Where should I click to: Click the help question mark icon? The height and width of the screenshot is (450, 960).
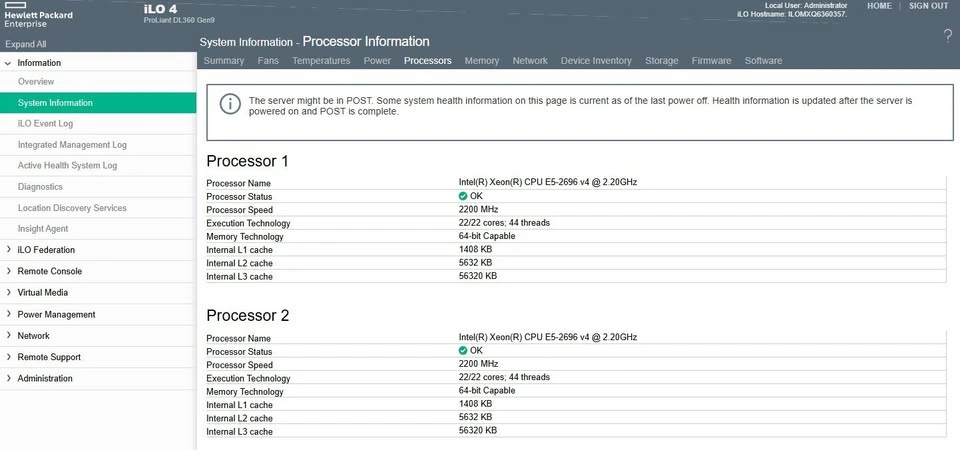pos(948,37)
